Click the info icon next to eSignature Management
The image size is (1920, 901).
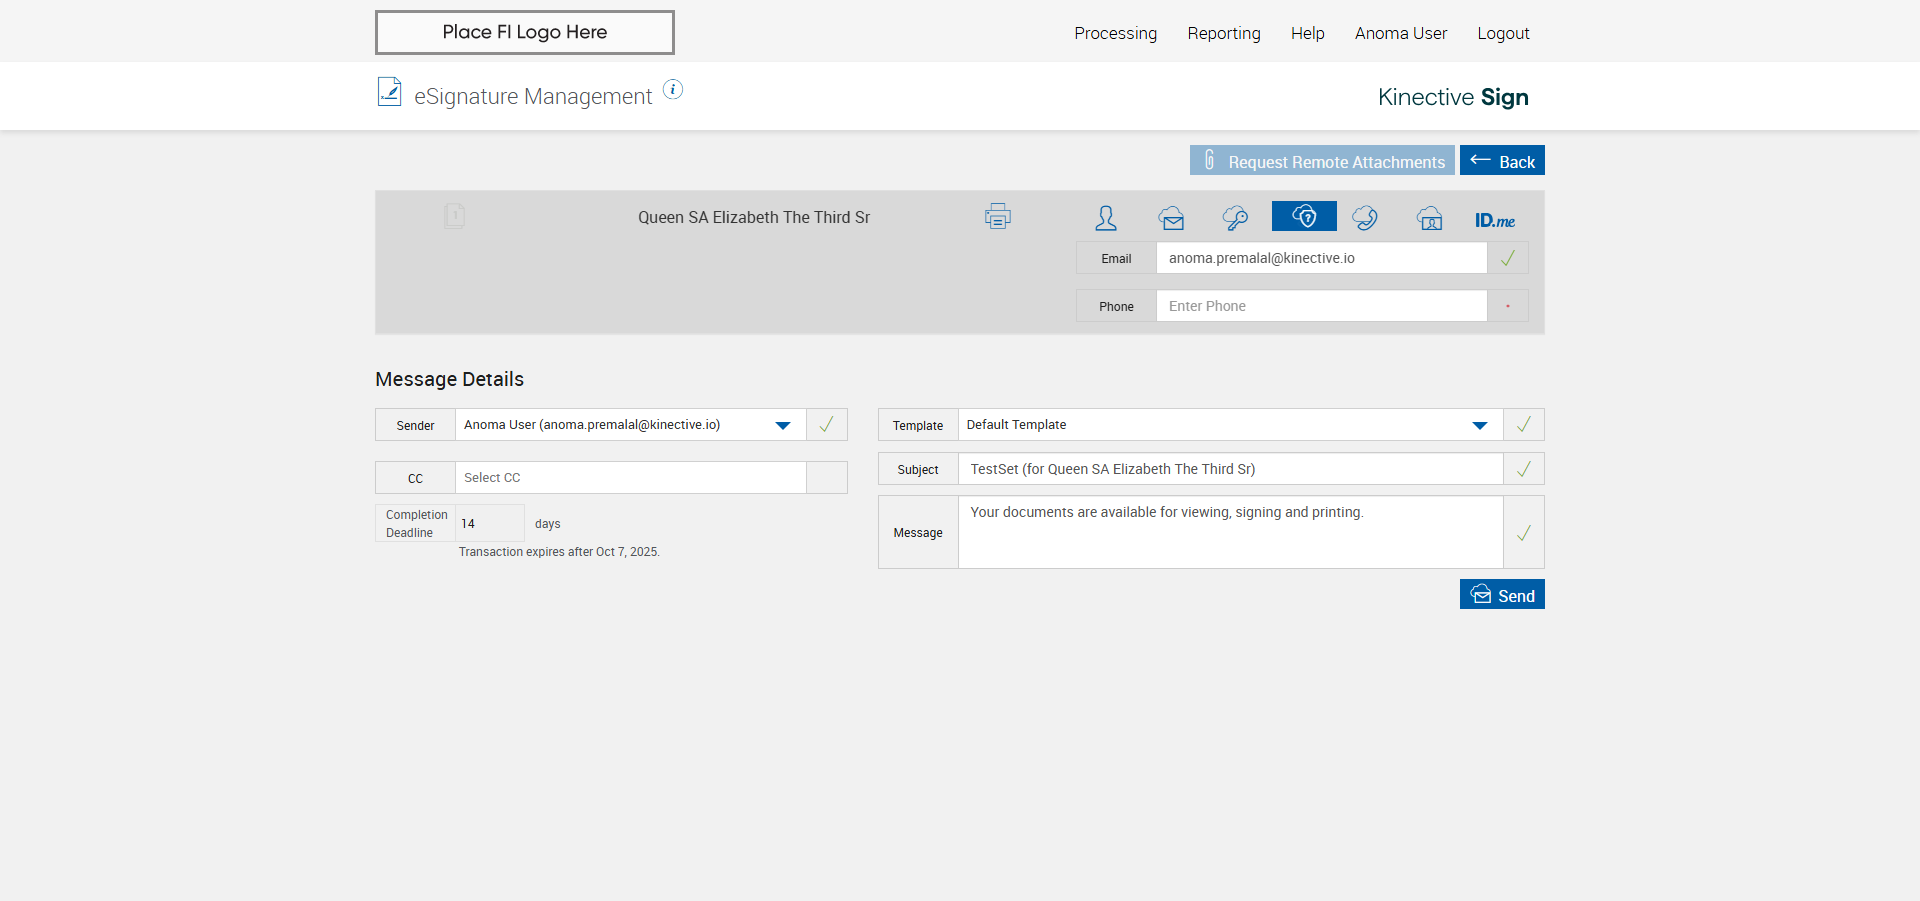click(673, 90)
